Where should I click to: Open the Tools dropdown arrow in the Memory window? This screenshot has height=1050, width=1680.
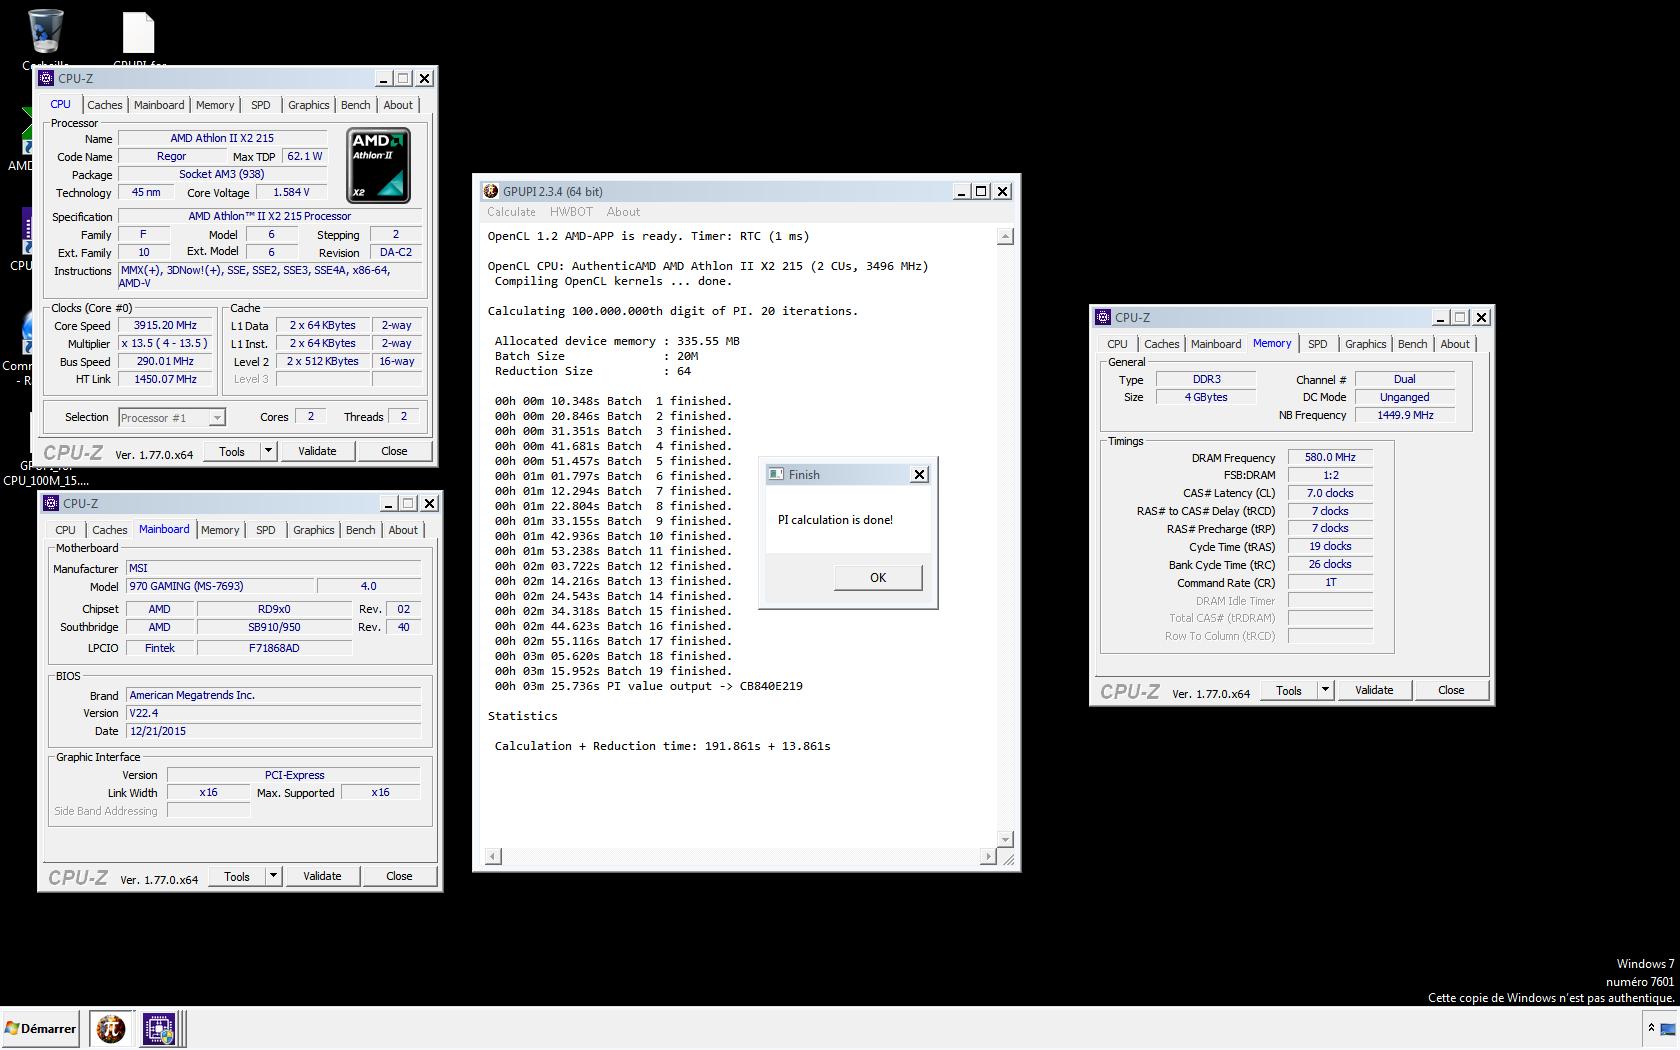[1325, 690]
